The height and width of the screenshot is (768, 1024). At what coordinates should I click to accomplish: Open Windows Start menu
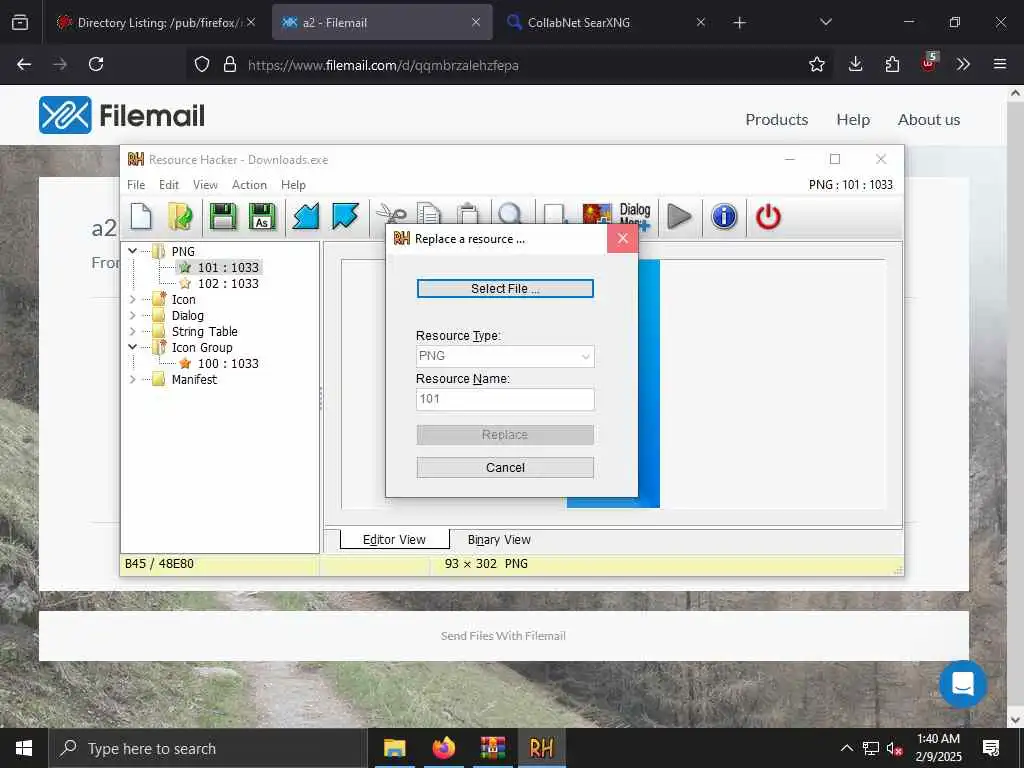click(x=24, y=748)
